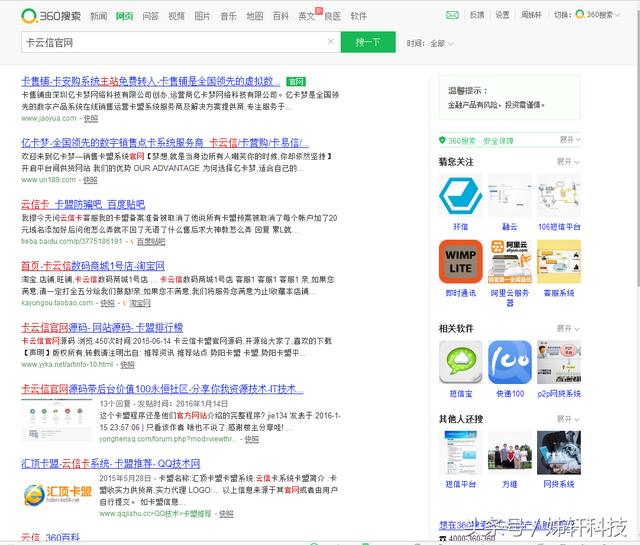The height and width of the screenshot is (545, 640).
Task: Open the 云信卡_卡盟防骗吧_百度贴吧 result link
Action: 83,204
